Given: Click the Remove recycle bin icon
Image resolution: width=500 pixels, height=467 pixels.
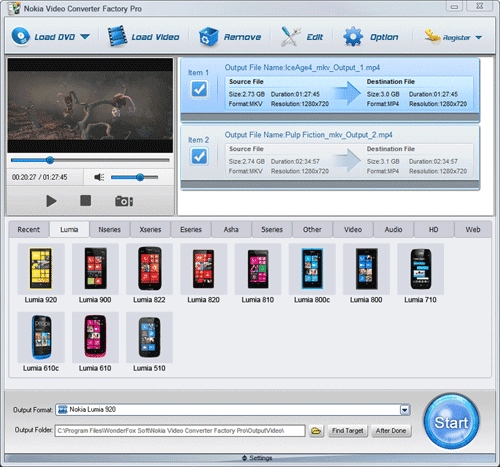Looking at the screenshot, I should point(209,37).
